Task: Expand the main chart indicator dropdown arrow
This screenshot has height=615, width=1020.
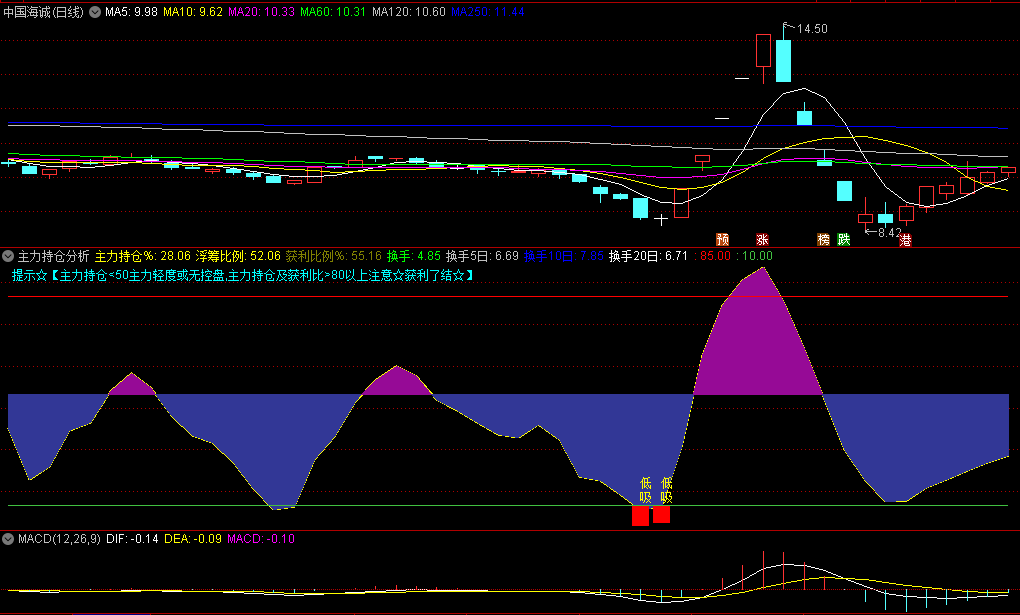Action: [95, 12]
